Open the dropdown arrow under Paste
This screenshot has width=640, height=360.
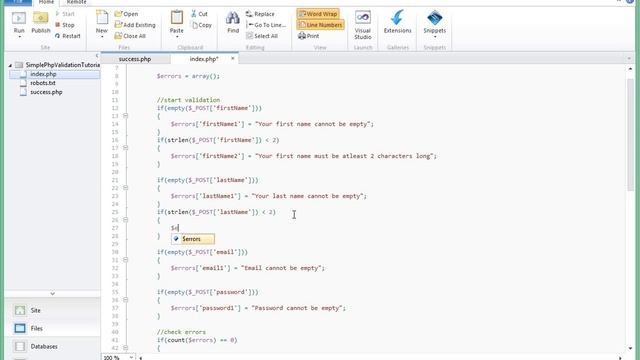pos(177,37)
